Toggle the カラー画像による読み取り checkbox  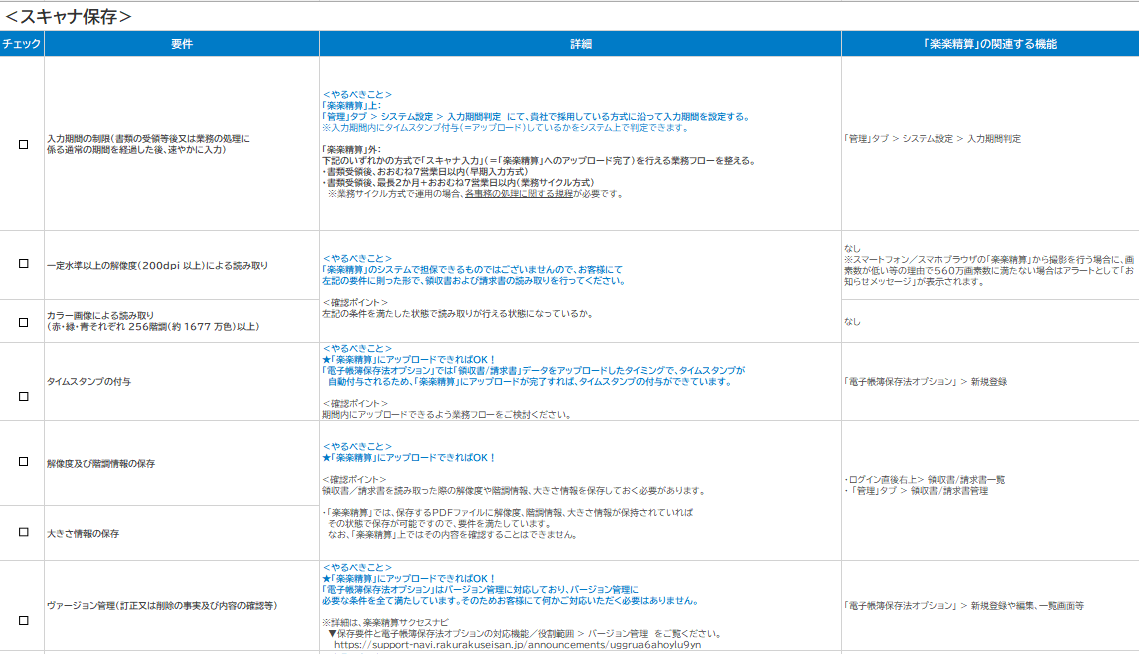(x=23, y=322)
